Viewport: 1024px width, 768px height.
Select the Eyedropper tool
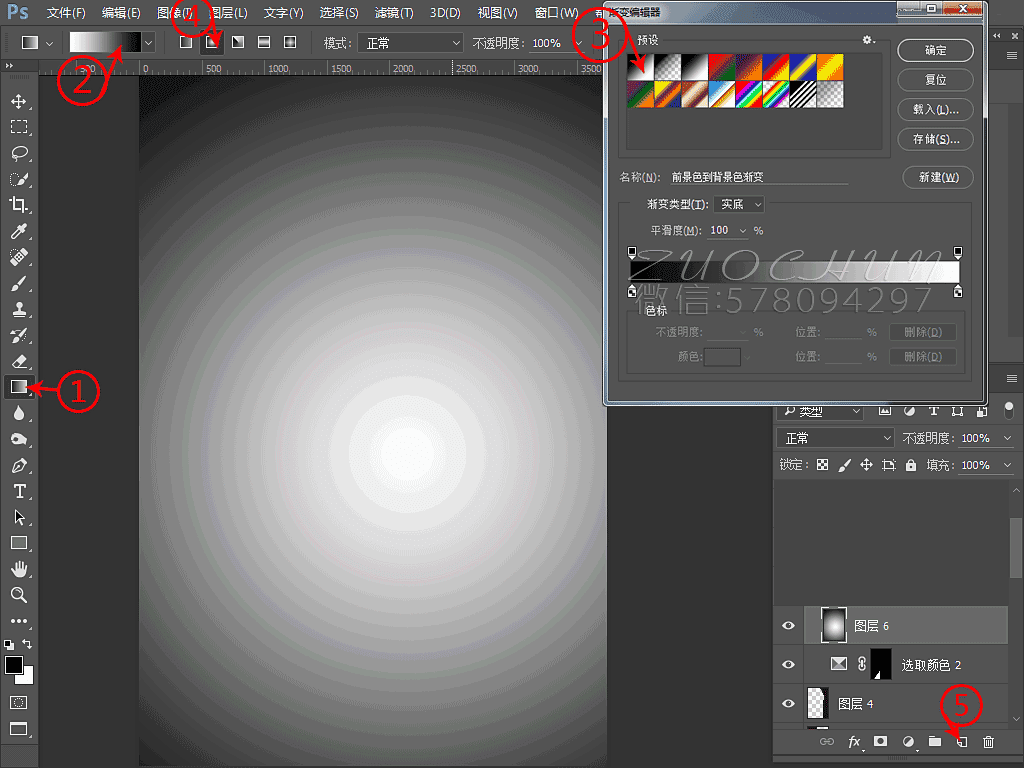pos(19,231)
